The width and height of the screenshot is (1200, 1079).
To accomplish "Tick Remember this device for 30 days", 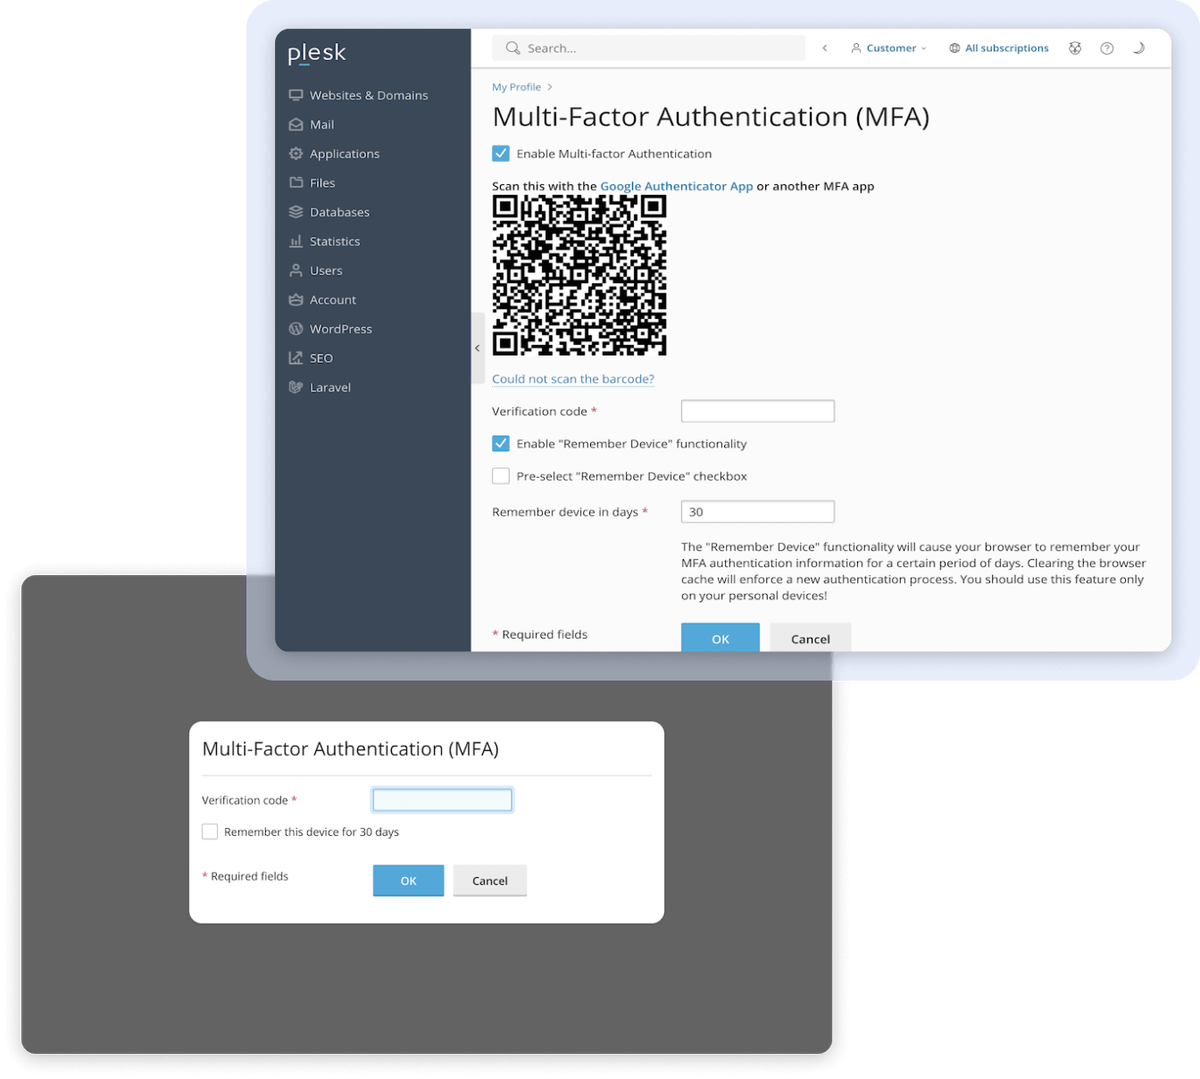I will point(210,832).
